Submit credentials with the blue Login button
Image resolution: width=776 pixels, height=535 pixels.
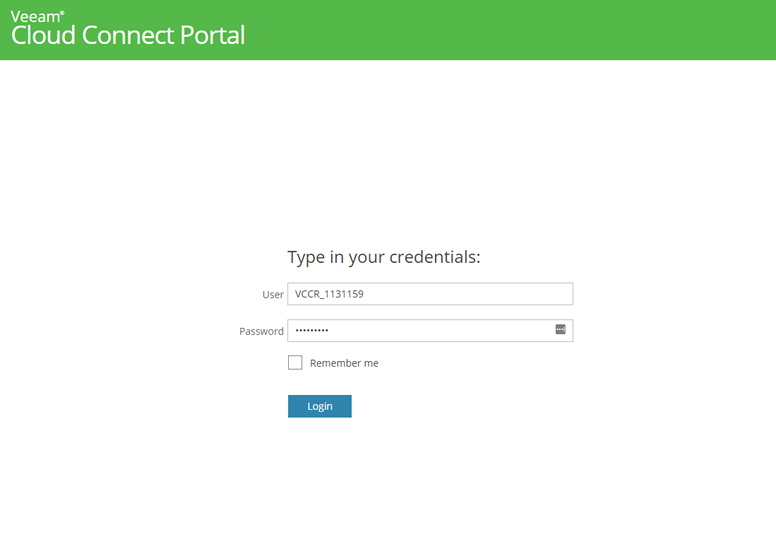point(320,406)
